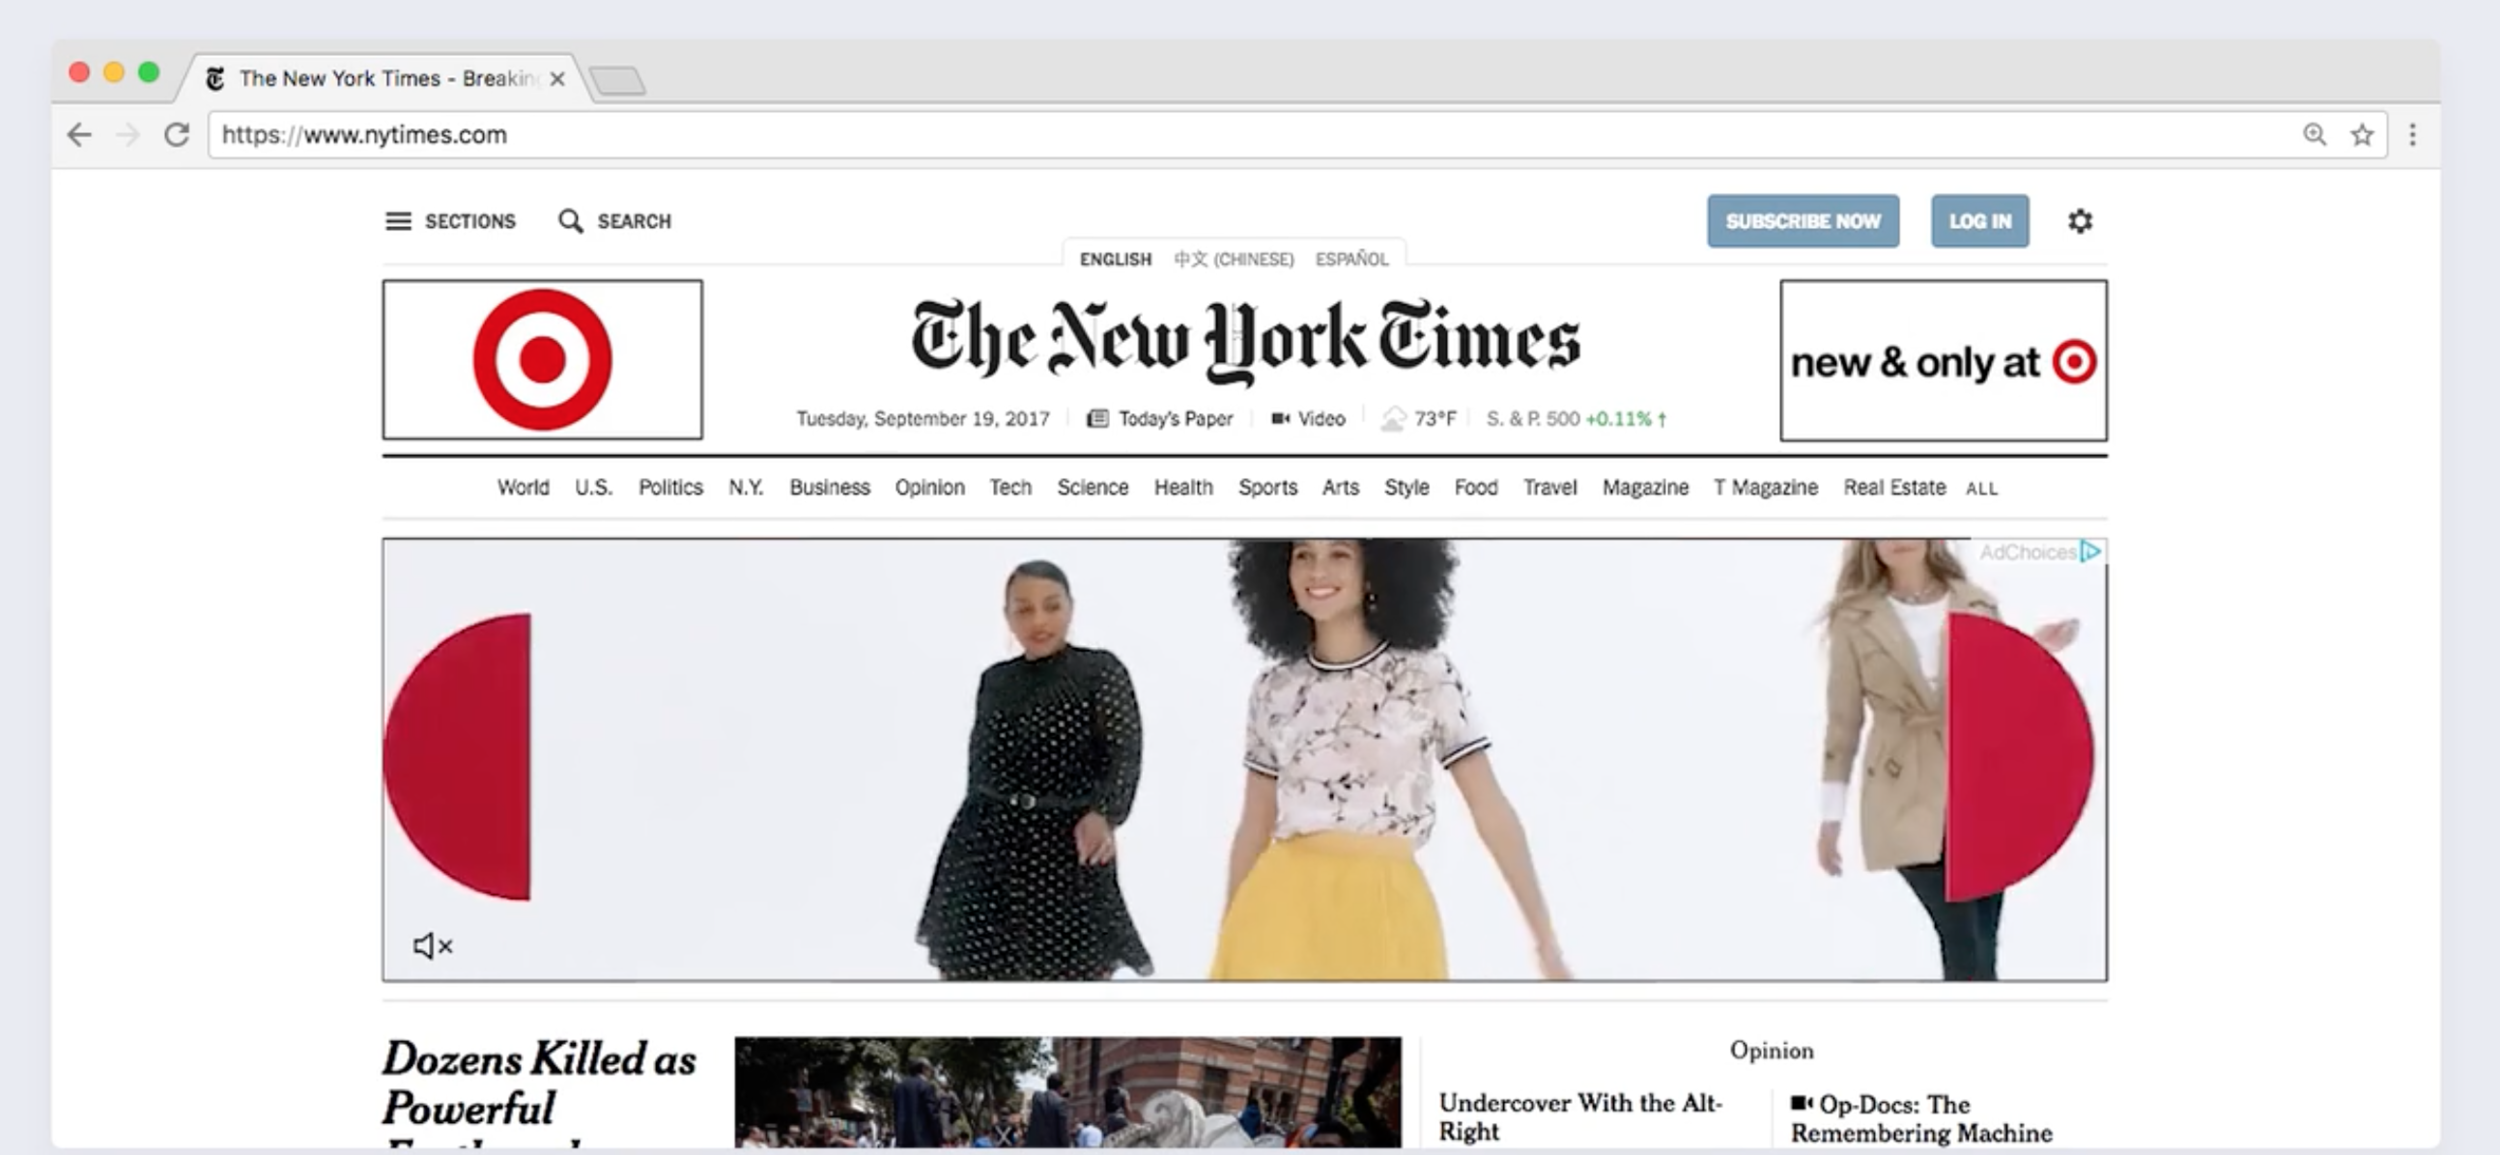Go to the World section
The height and width of the screenshot is (1155, 2500).
click(523, 488)
